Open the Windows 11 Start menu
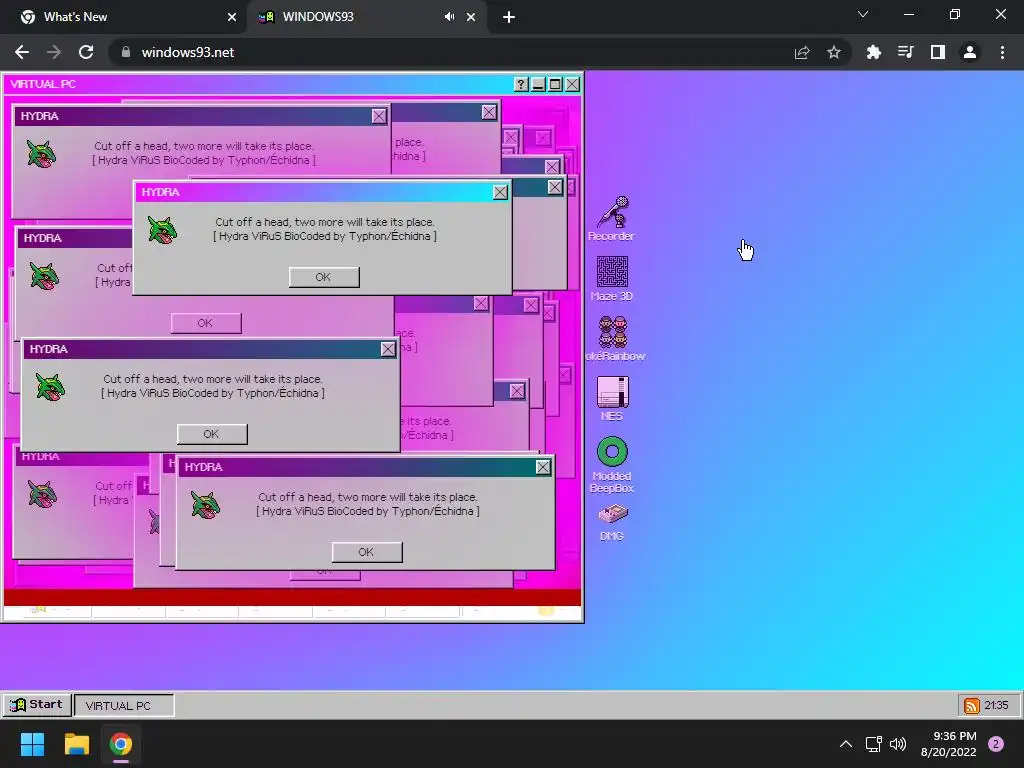The width and height of the screenshot is (1024, 768). tap(32, 744)
